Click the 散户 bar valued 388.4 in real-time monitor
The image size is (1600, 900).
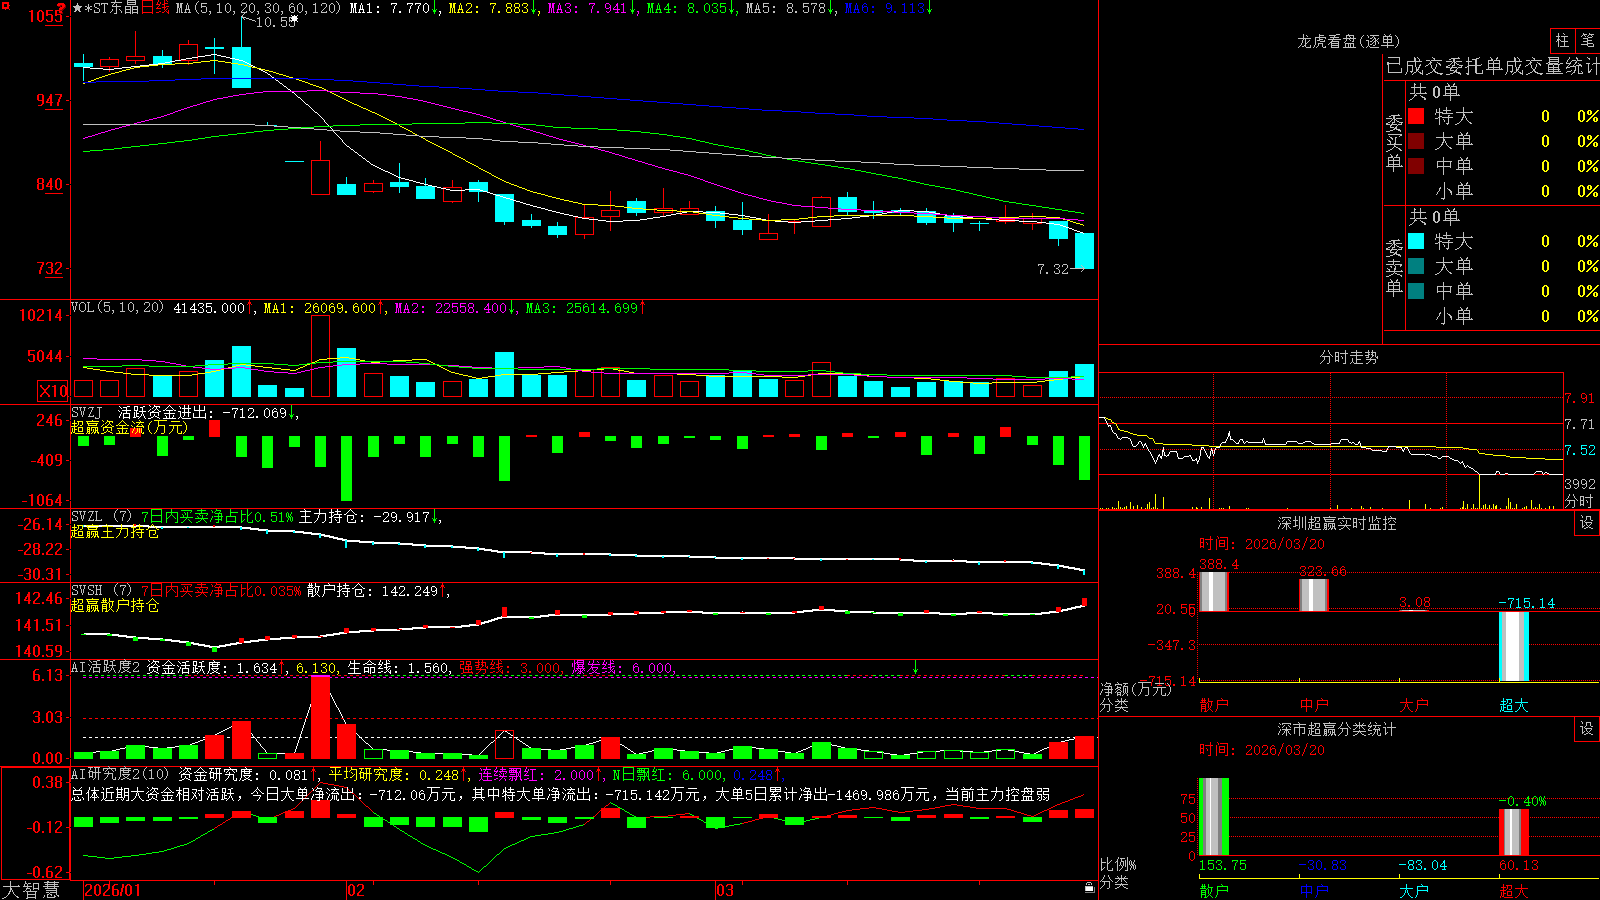pos(1213,591)
